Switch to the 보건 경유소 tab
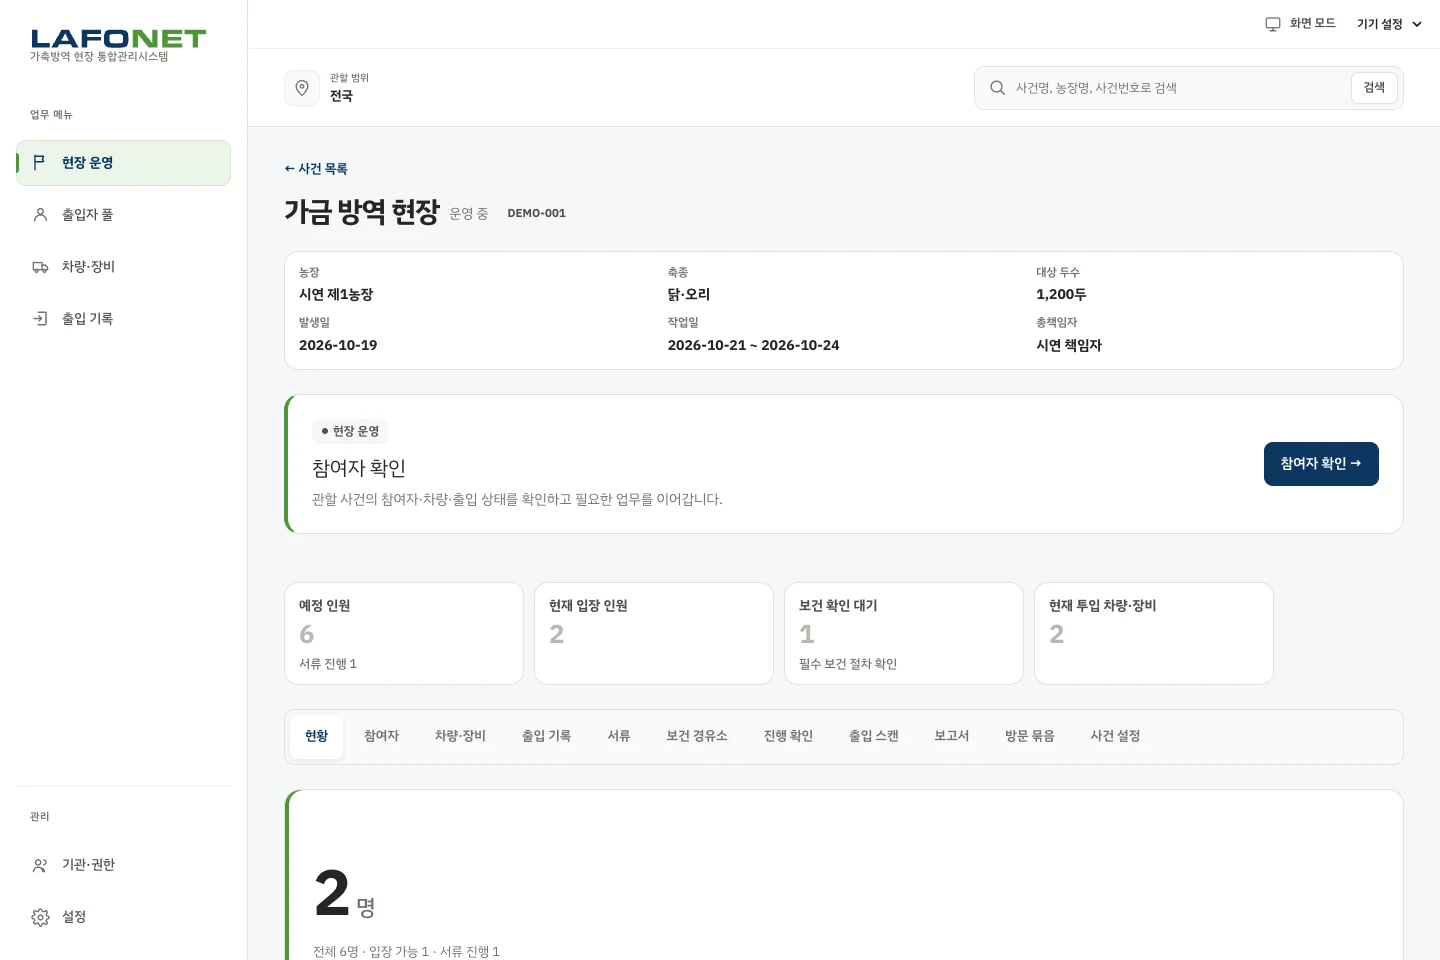Screen dimensions: 1440x960 697,737
